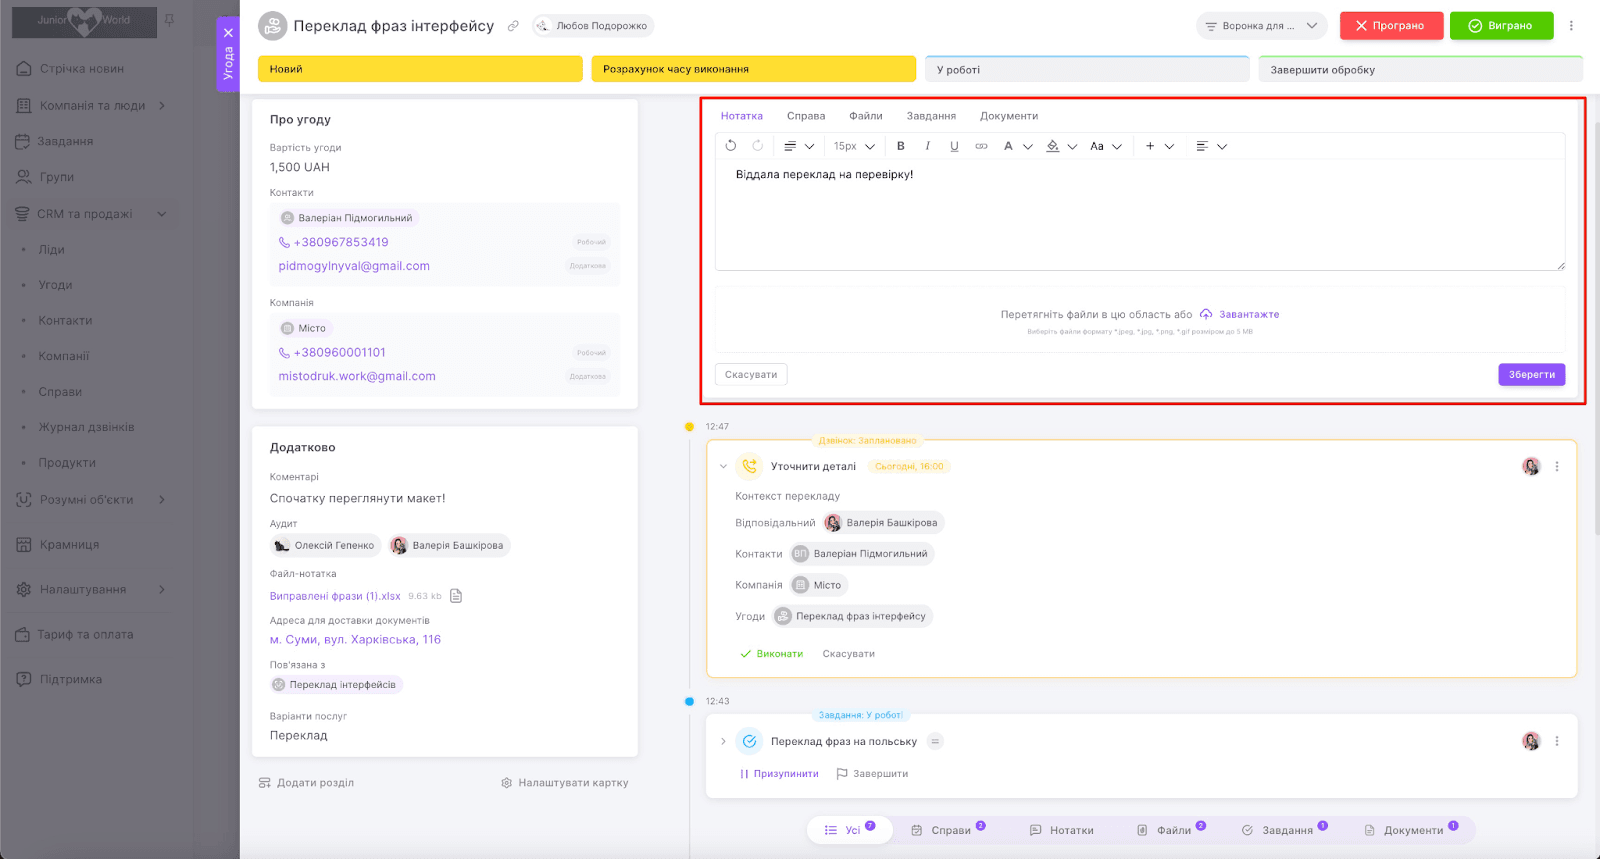This screenshot has width=1600, height=859.
Task: Open the Aa text case dropdown
Action: pyautogui.click(x=1106, y=146)
